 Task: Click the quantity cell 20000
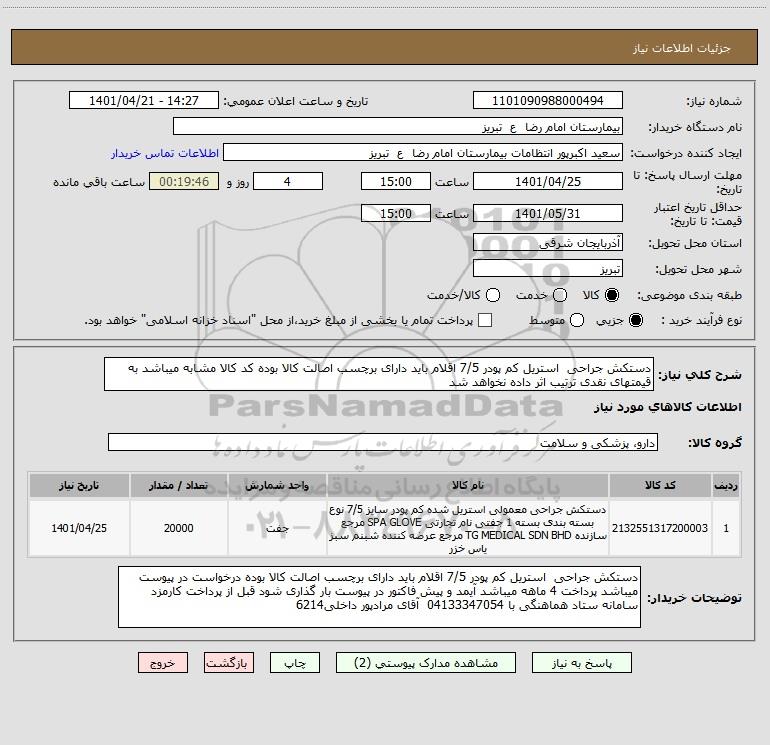click(178, 528)
